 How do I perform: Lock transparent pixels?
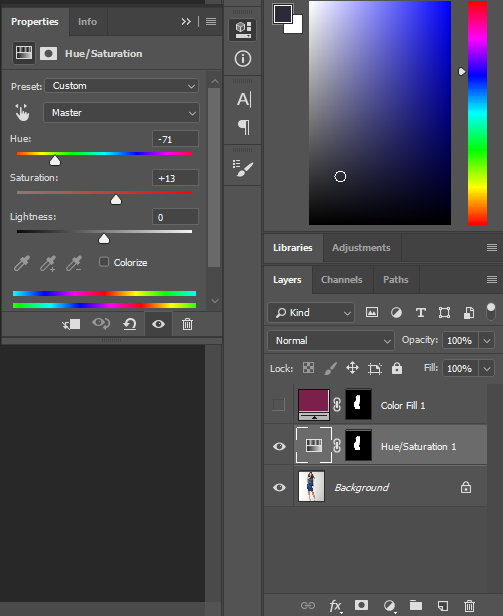tap(308, 368)
